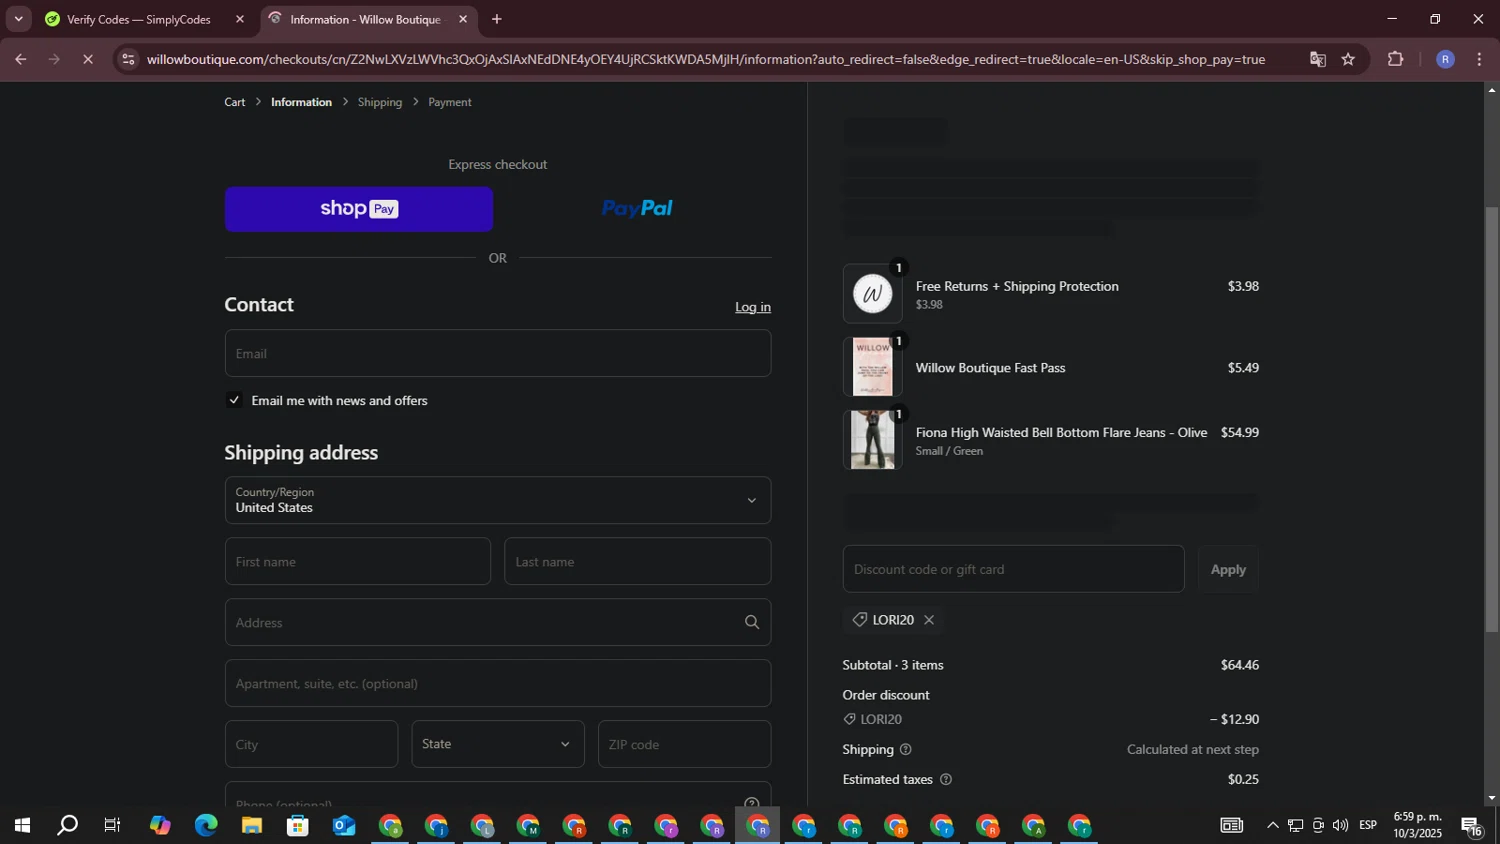Click the phone field help icon
This screenshot has height=844, width=1500.
tap(752, 803)
